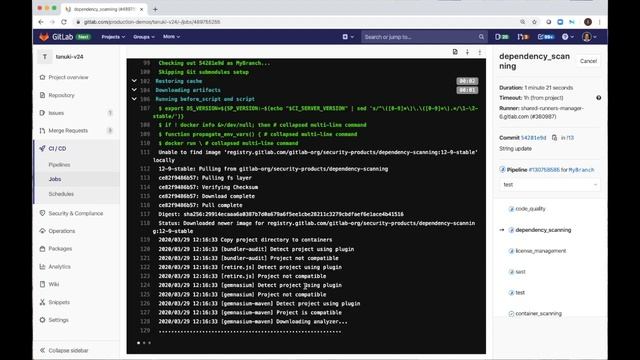Open merge request !13 link
Image resolution: width=640 pixels, height=360 pixels.
(x=570, y=138)
